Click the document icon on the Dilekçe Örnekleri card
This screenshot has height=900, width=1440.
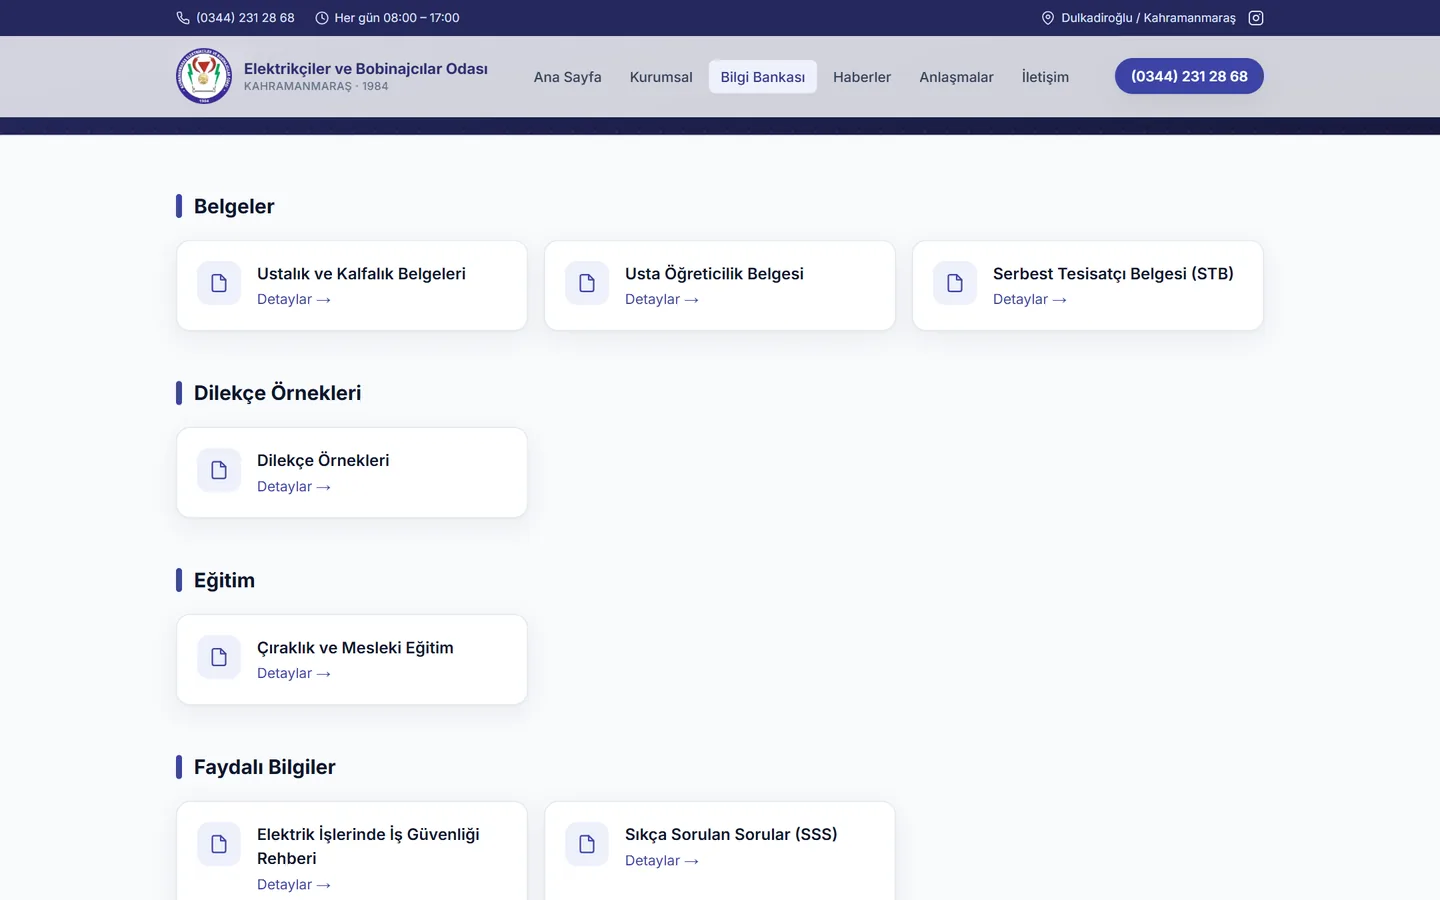tap(219, 470)
